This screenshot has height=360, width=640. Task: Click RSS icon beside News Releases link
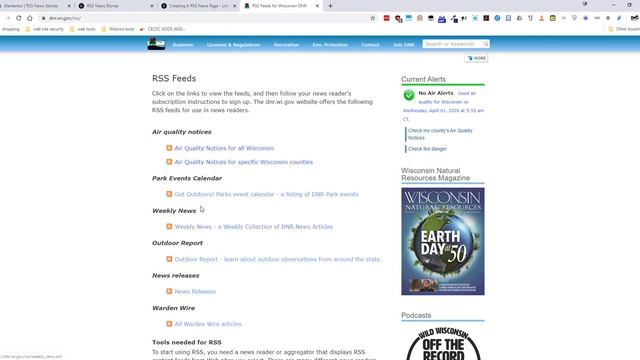coord(169,291)
